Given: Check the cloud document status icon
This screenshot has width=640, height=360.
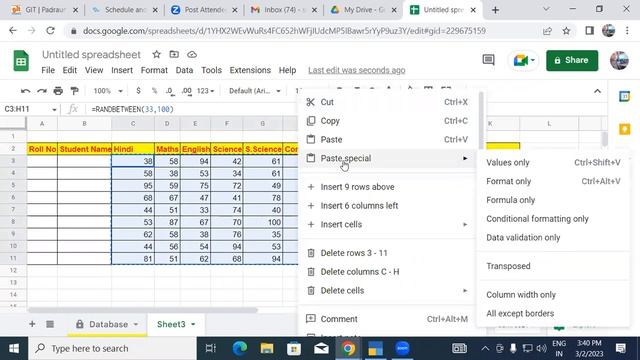Looking at the screenshot, I should (x=192, y=54).
